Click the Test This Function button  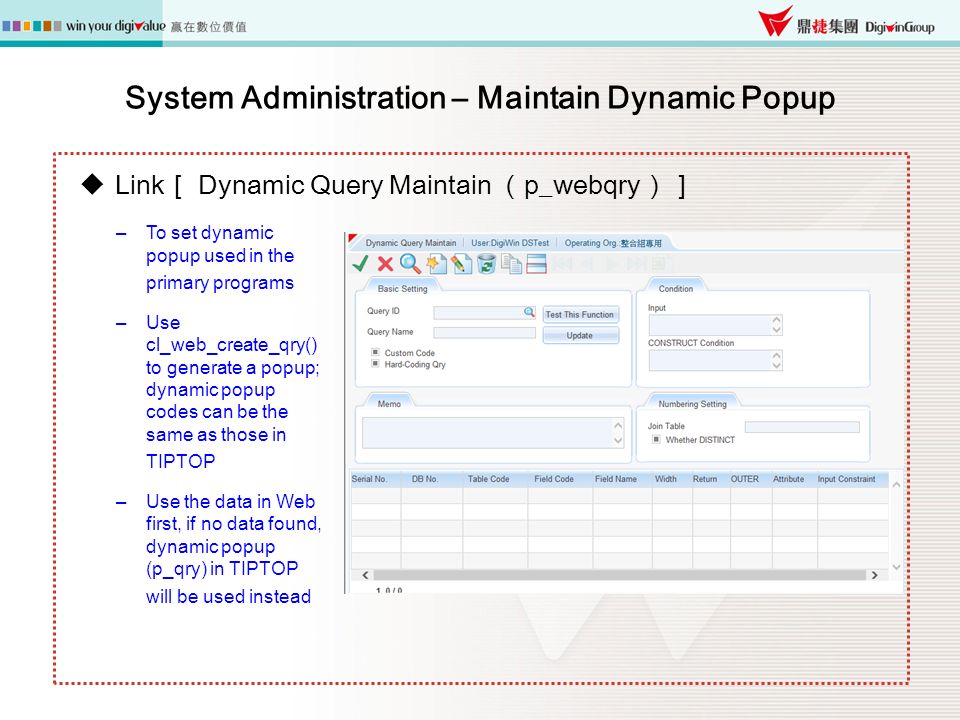click(x=580, y=314)
